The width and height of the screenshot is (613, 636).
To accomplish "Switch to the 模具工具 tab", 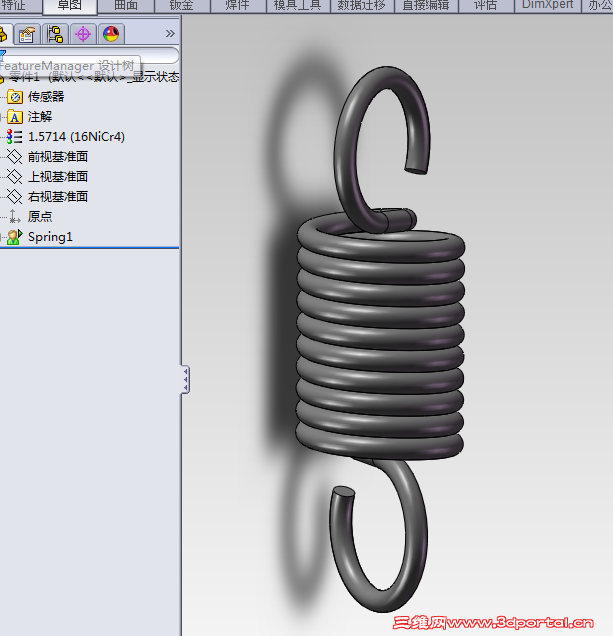I will pyautogui.click(x=298, y=6).
